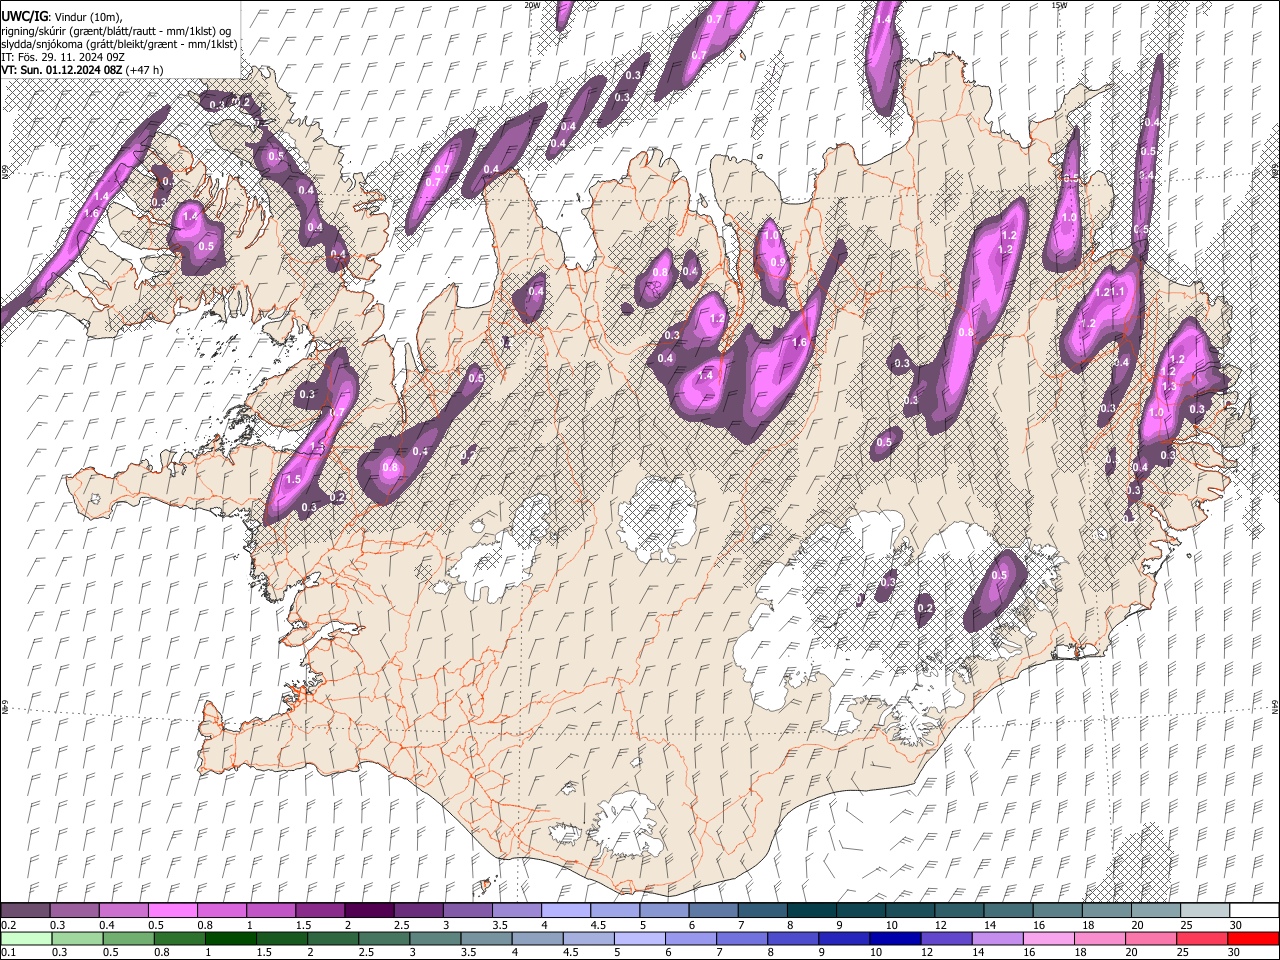Select the darkest purple 2 swatch in upper scale
The width and height of the screenshot is (1280, 960).
point(369,910)
